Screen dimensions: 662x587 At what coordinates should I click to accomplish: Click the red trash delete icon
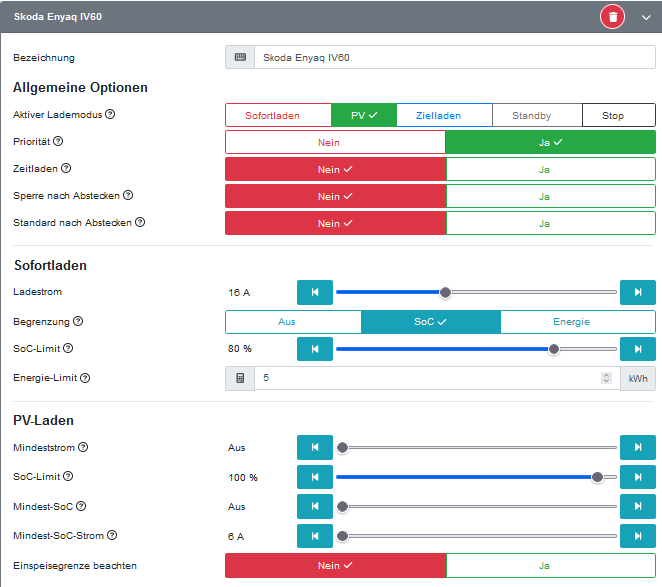point(612,17)
